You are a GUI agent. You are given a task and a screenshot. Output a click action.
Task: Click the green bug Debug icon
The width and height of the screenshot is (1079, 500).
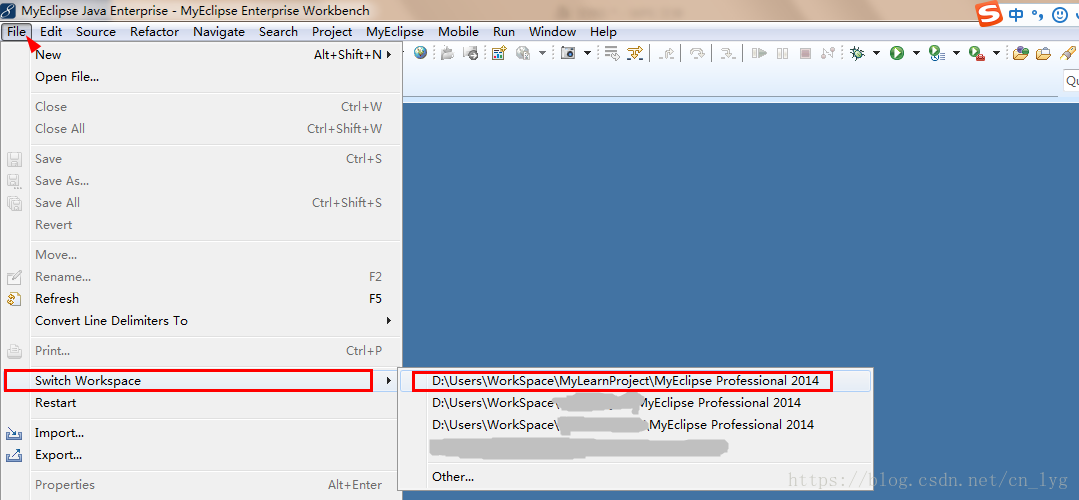pyautogui.click(x=857, y=53)
